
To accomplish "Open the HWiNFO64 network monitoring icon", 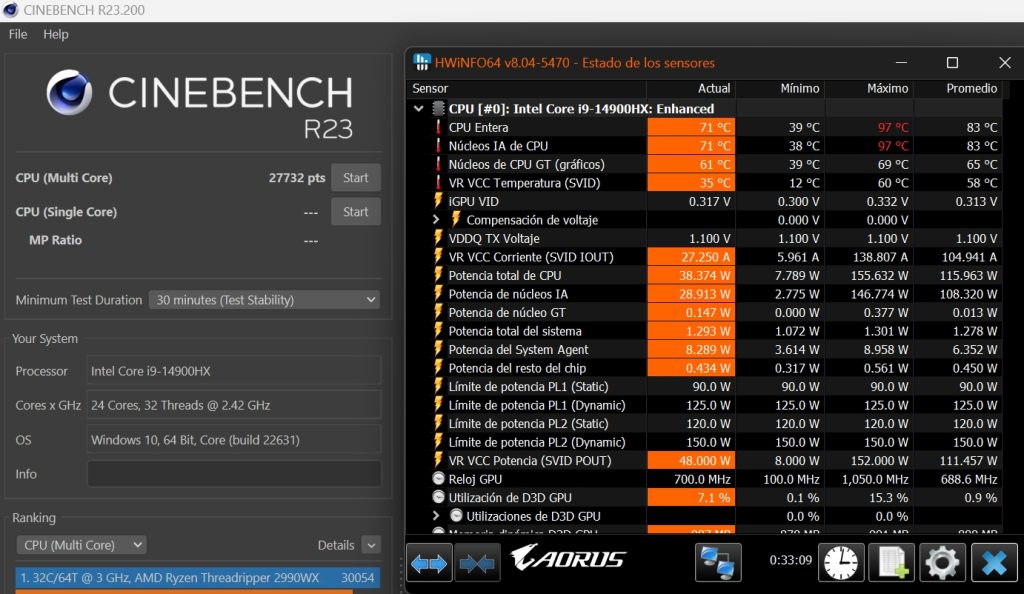I will (718, 562).
